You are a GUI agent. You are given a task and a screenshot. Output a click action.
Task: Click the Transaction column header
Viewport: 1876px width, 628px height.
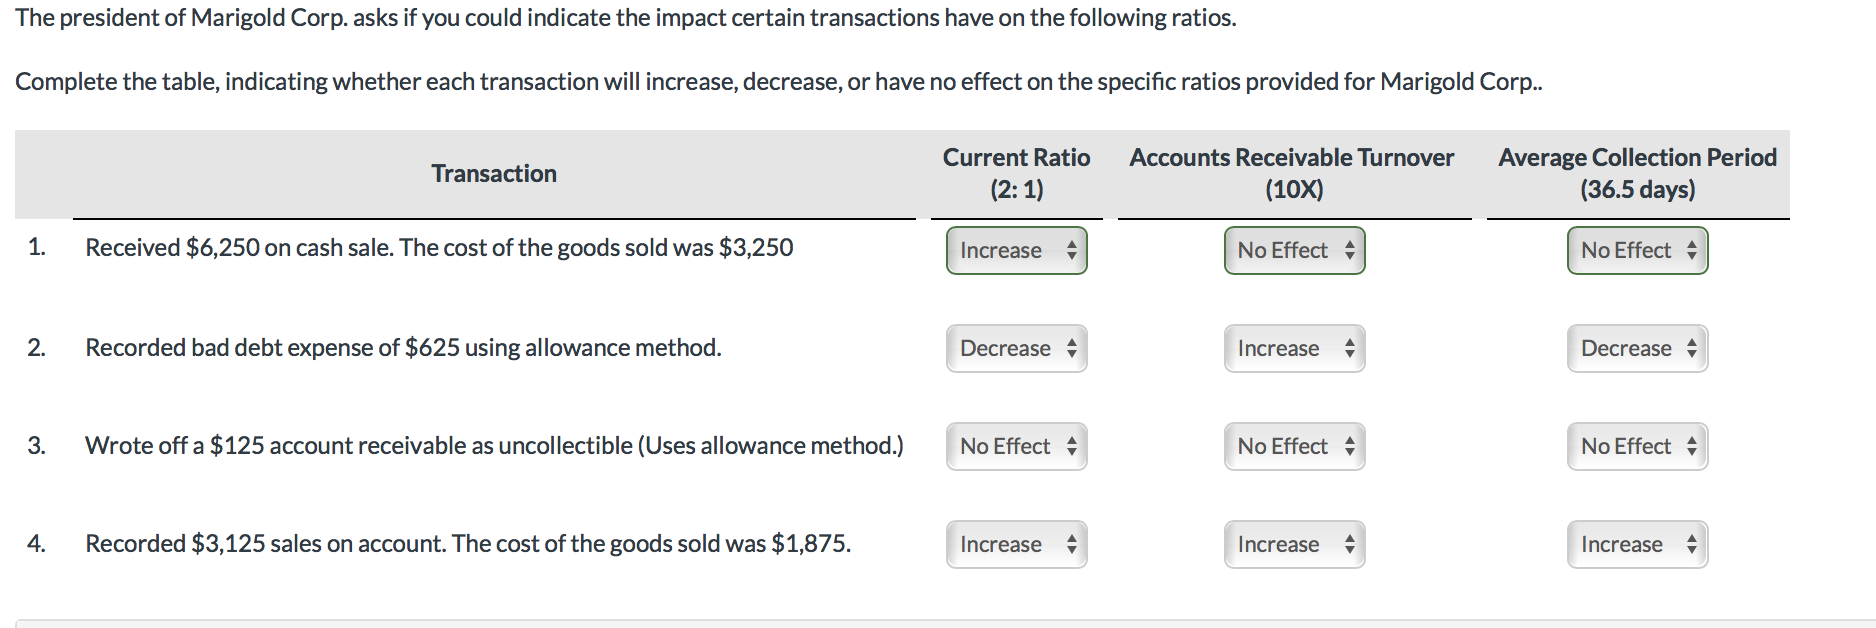[494, 173]
